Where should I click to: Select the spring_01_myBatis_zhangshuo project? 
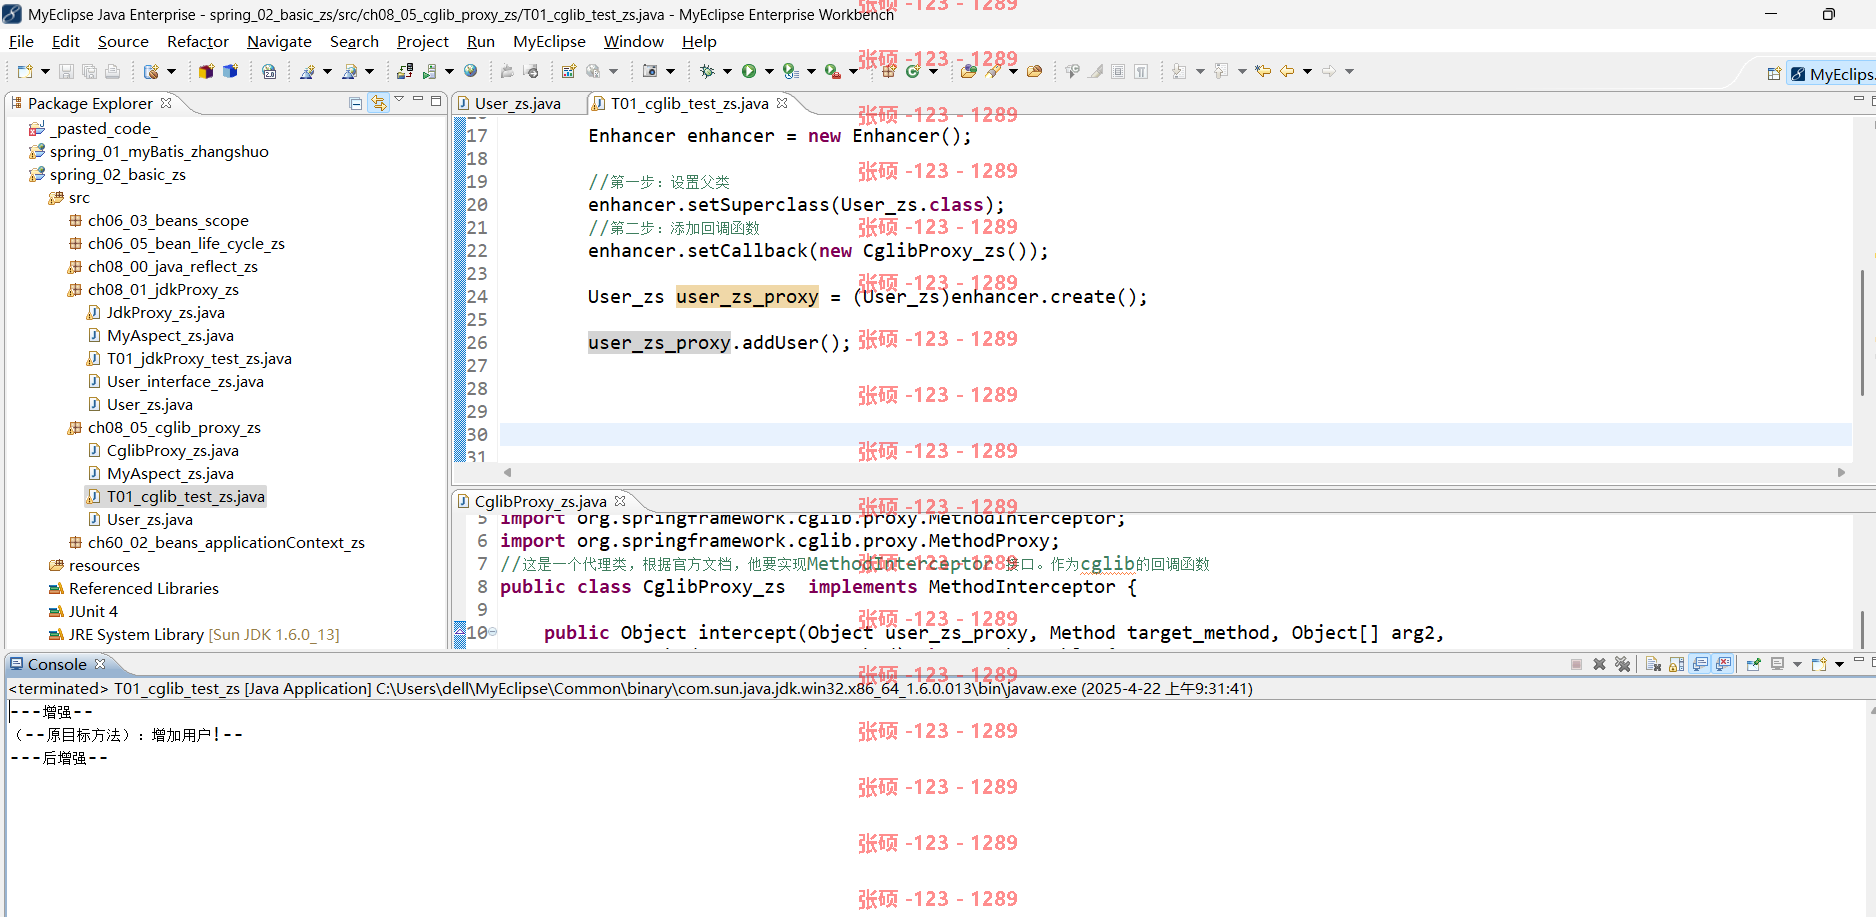click(159, 151)
